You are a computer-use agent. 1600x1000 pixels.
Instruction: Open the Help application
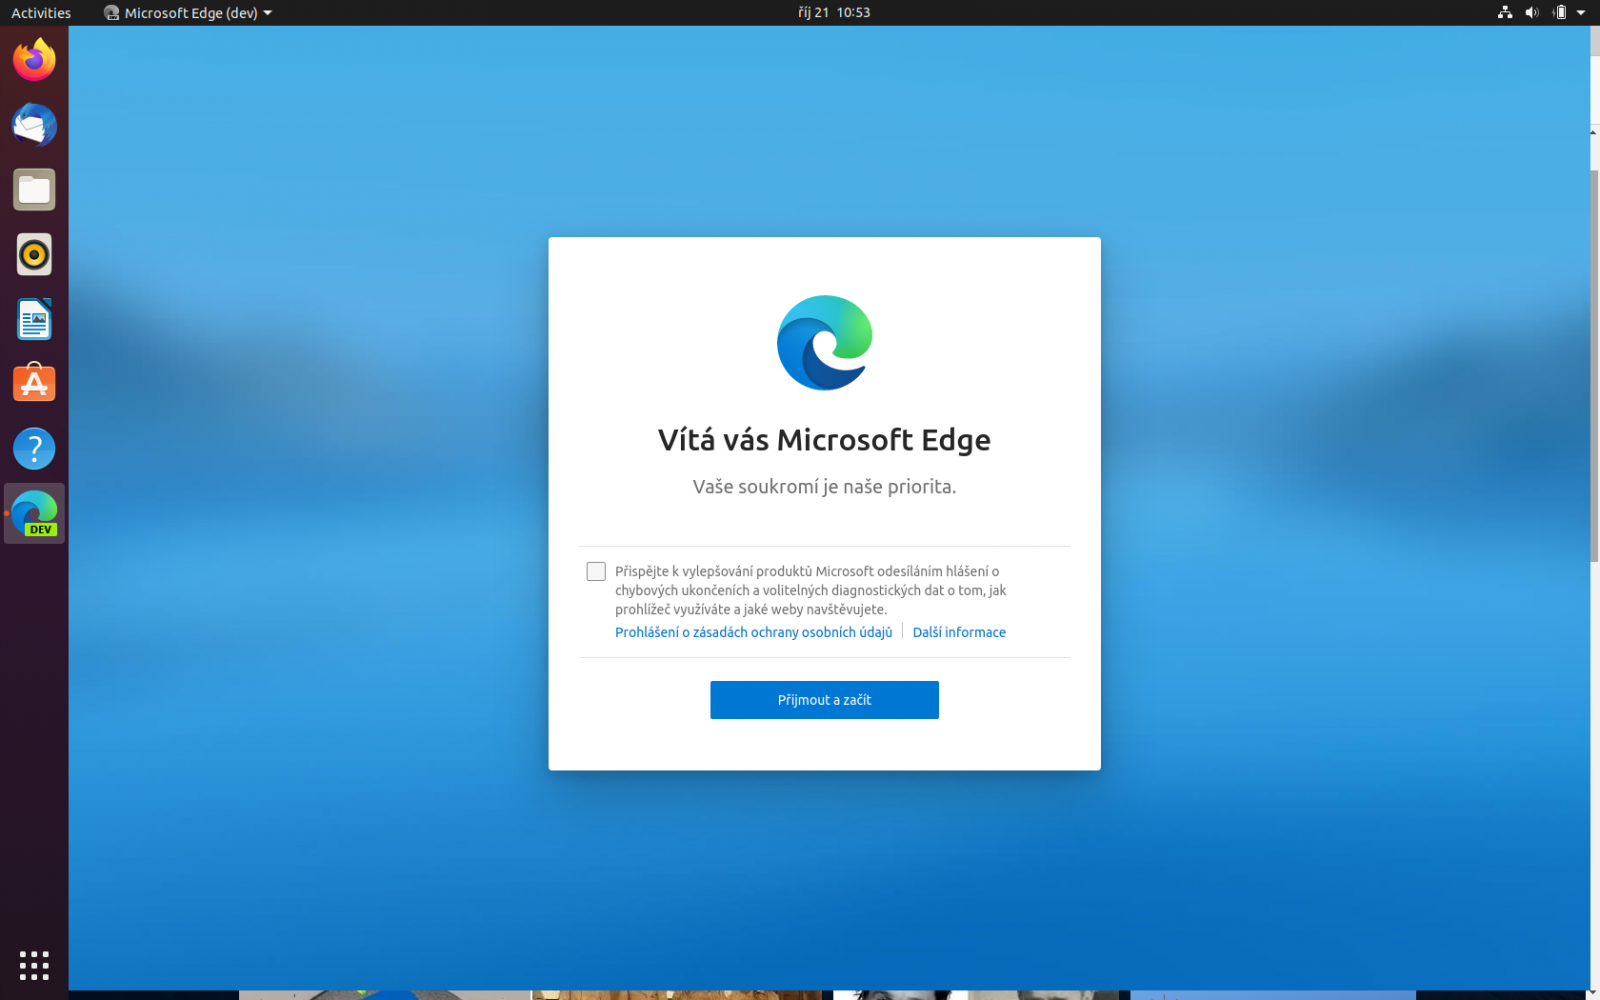(34, 448)
